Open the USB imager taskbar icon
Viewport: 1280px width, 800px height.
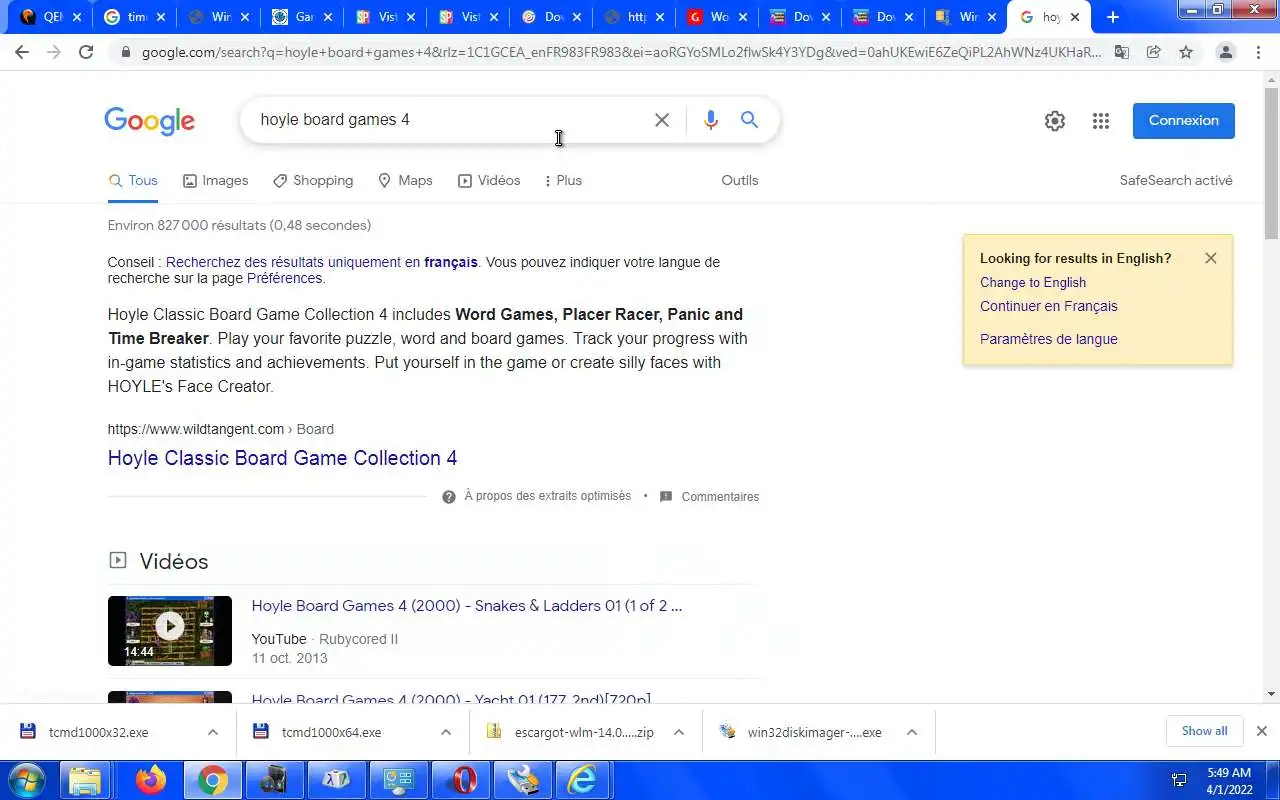(522, 780)
